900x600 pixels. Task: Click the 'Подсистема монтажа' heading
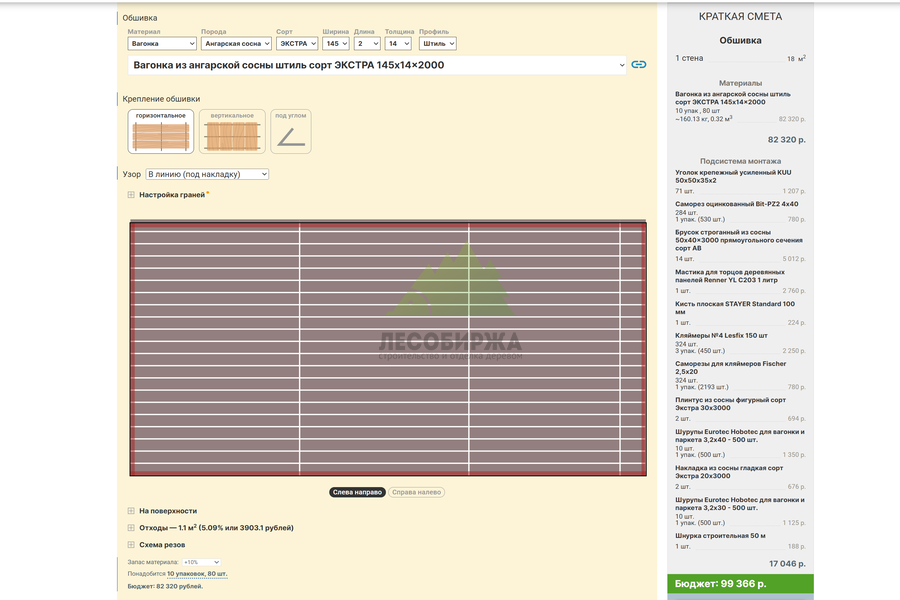740,161
